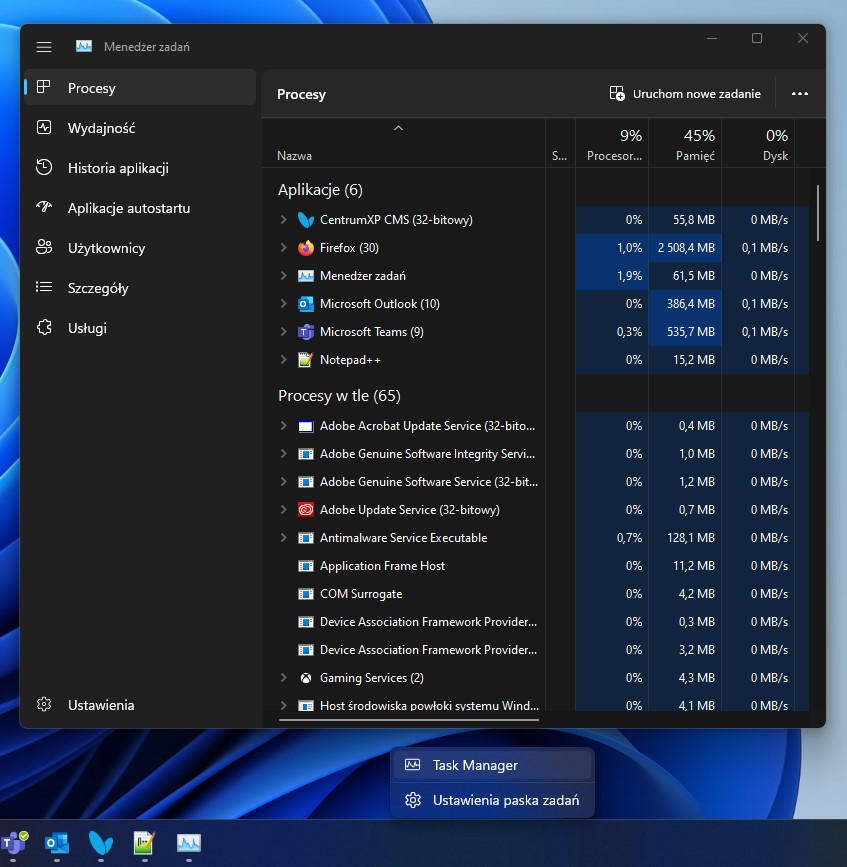The image size is (847, 867).
Task: Click the Procesy w tle (65) heading
Action: [339, 396]
